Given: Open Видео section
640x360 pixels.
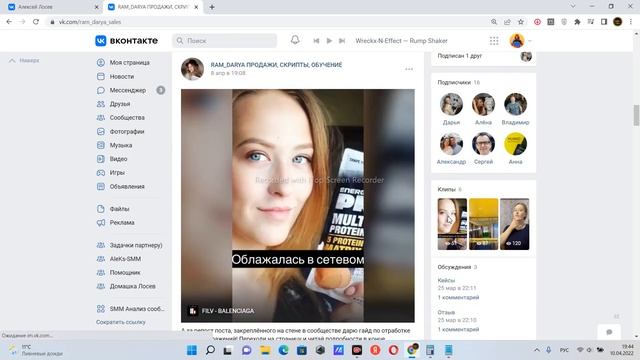Looking at the screenshot, I should pyautogui.click(x=118, y=159).
